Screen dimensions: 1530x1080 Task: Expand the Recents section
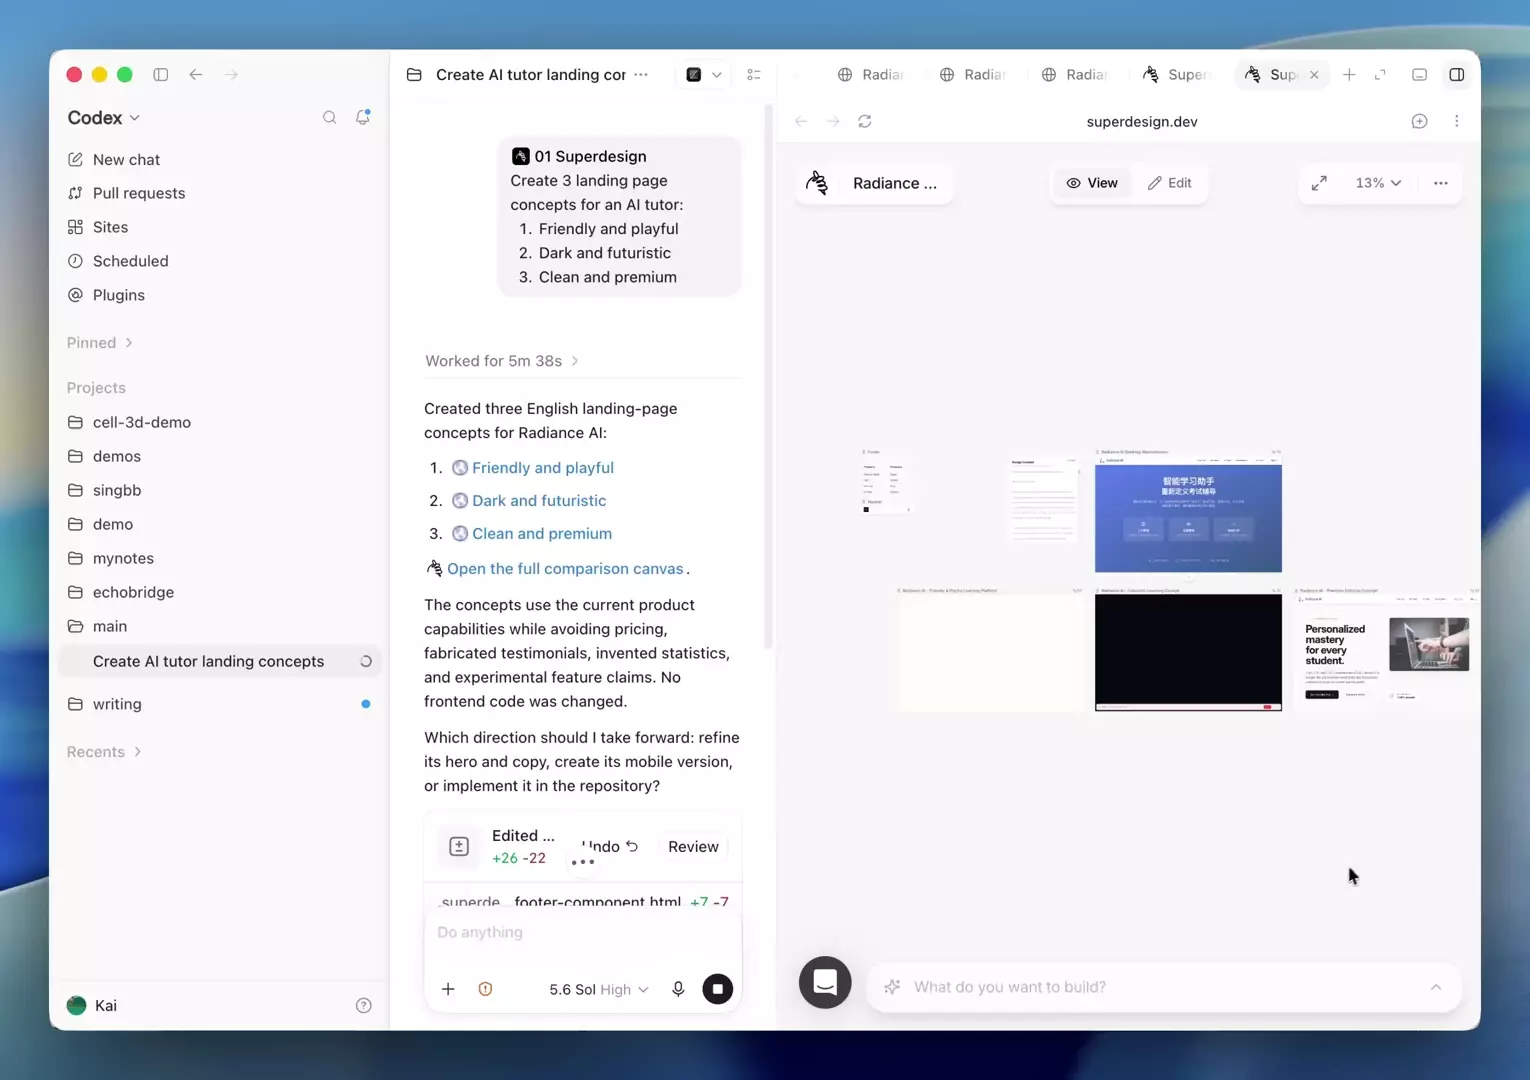[104, 751]
